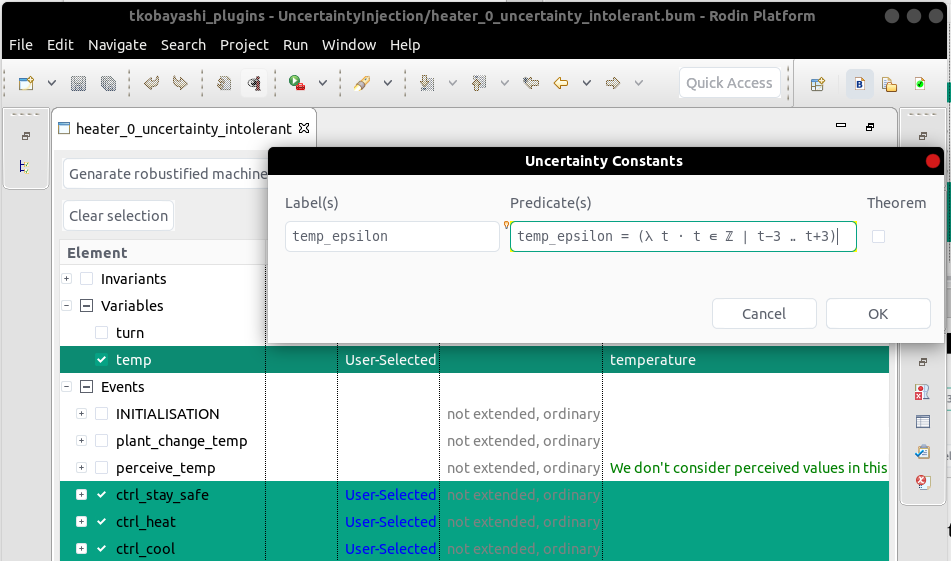Expand the ctrl_heat event

point(81,522)
